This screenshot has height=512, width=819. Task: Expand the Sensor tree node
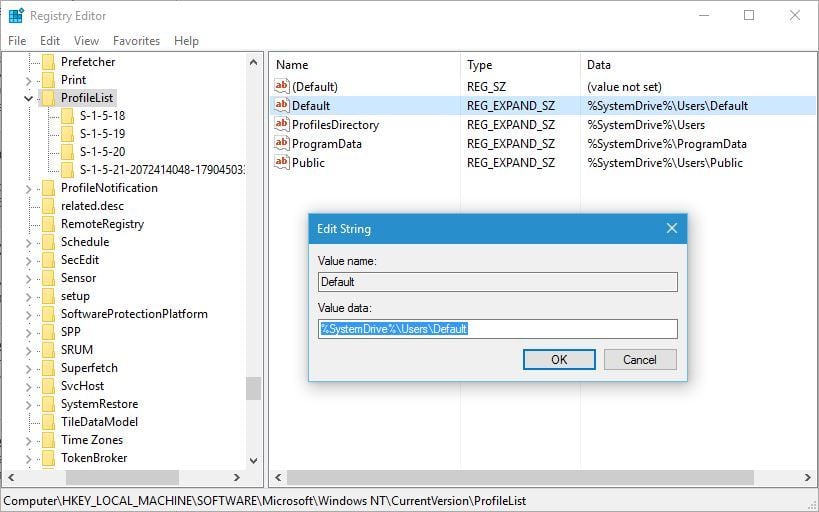28,278
